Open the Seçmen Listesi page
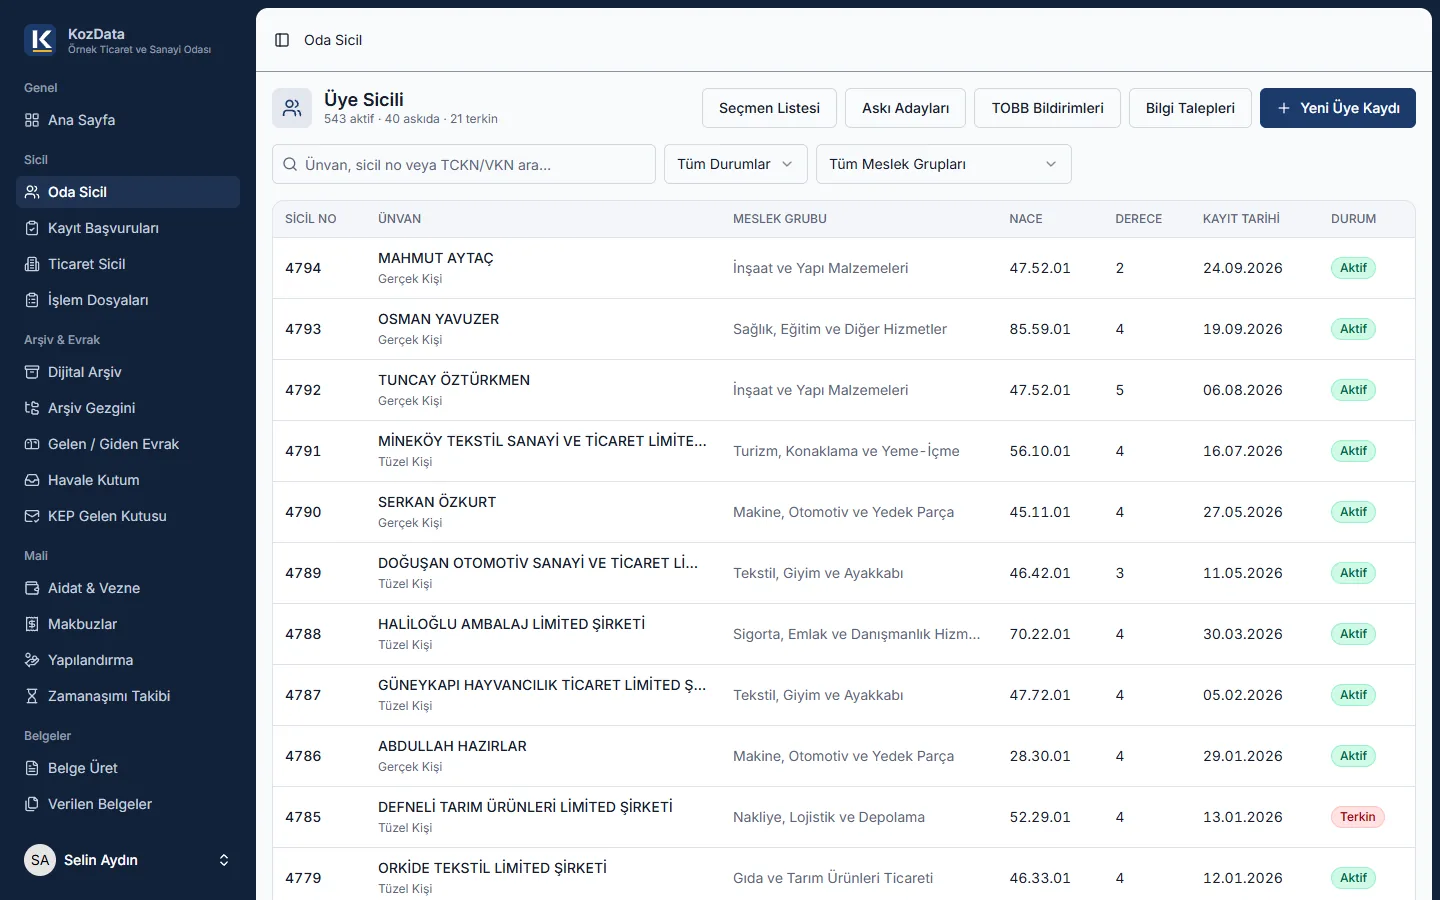 (x=769, y=108)
